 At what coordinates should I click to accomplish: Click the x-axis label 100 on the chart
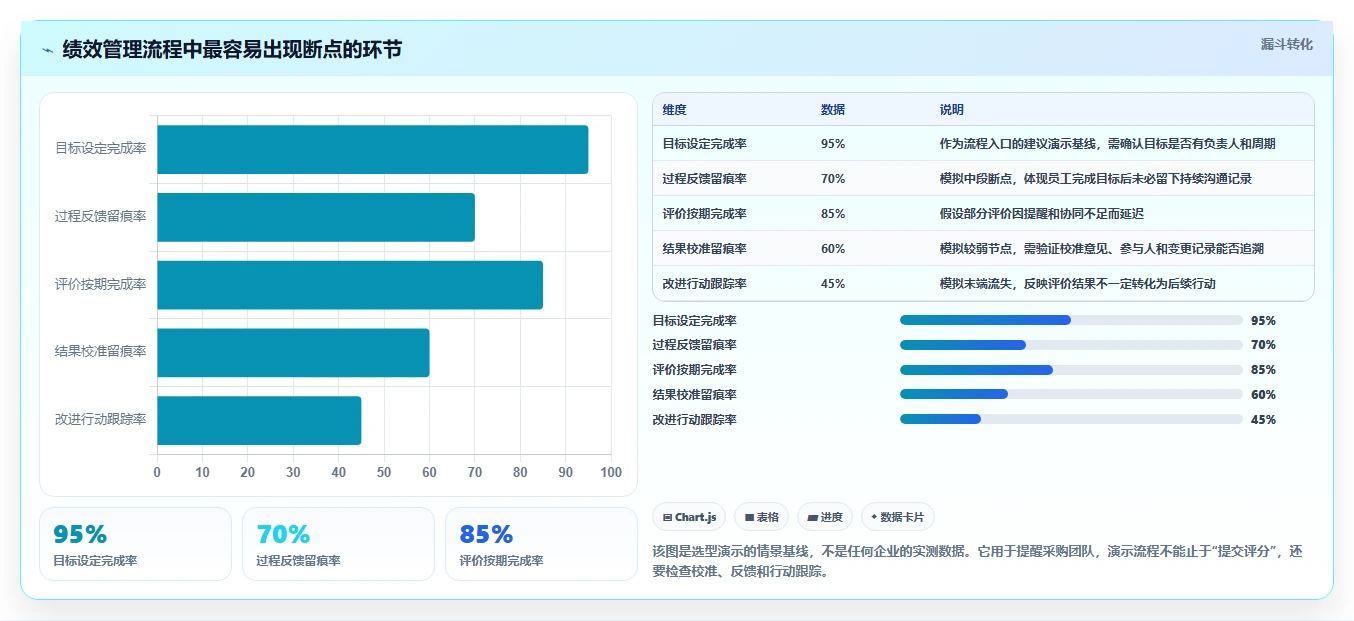611,472
